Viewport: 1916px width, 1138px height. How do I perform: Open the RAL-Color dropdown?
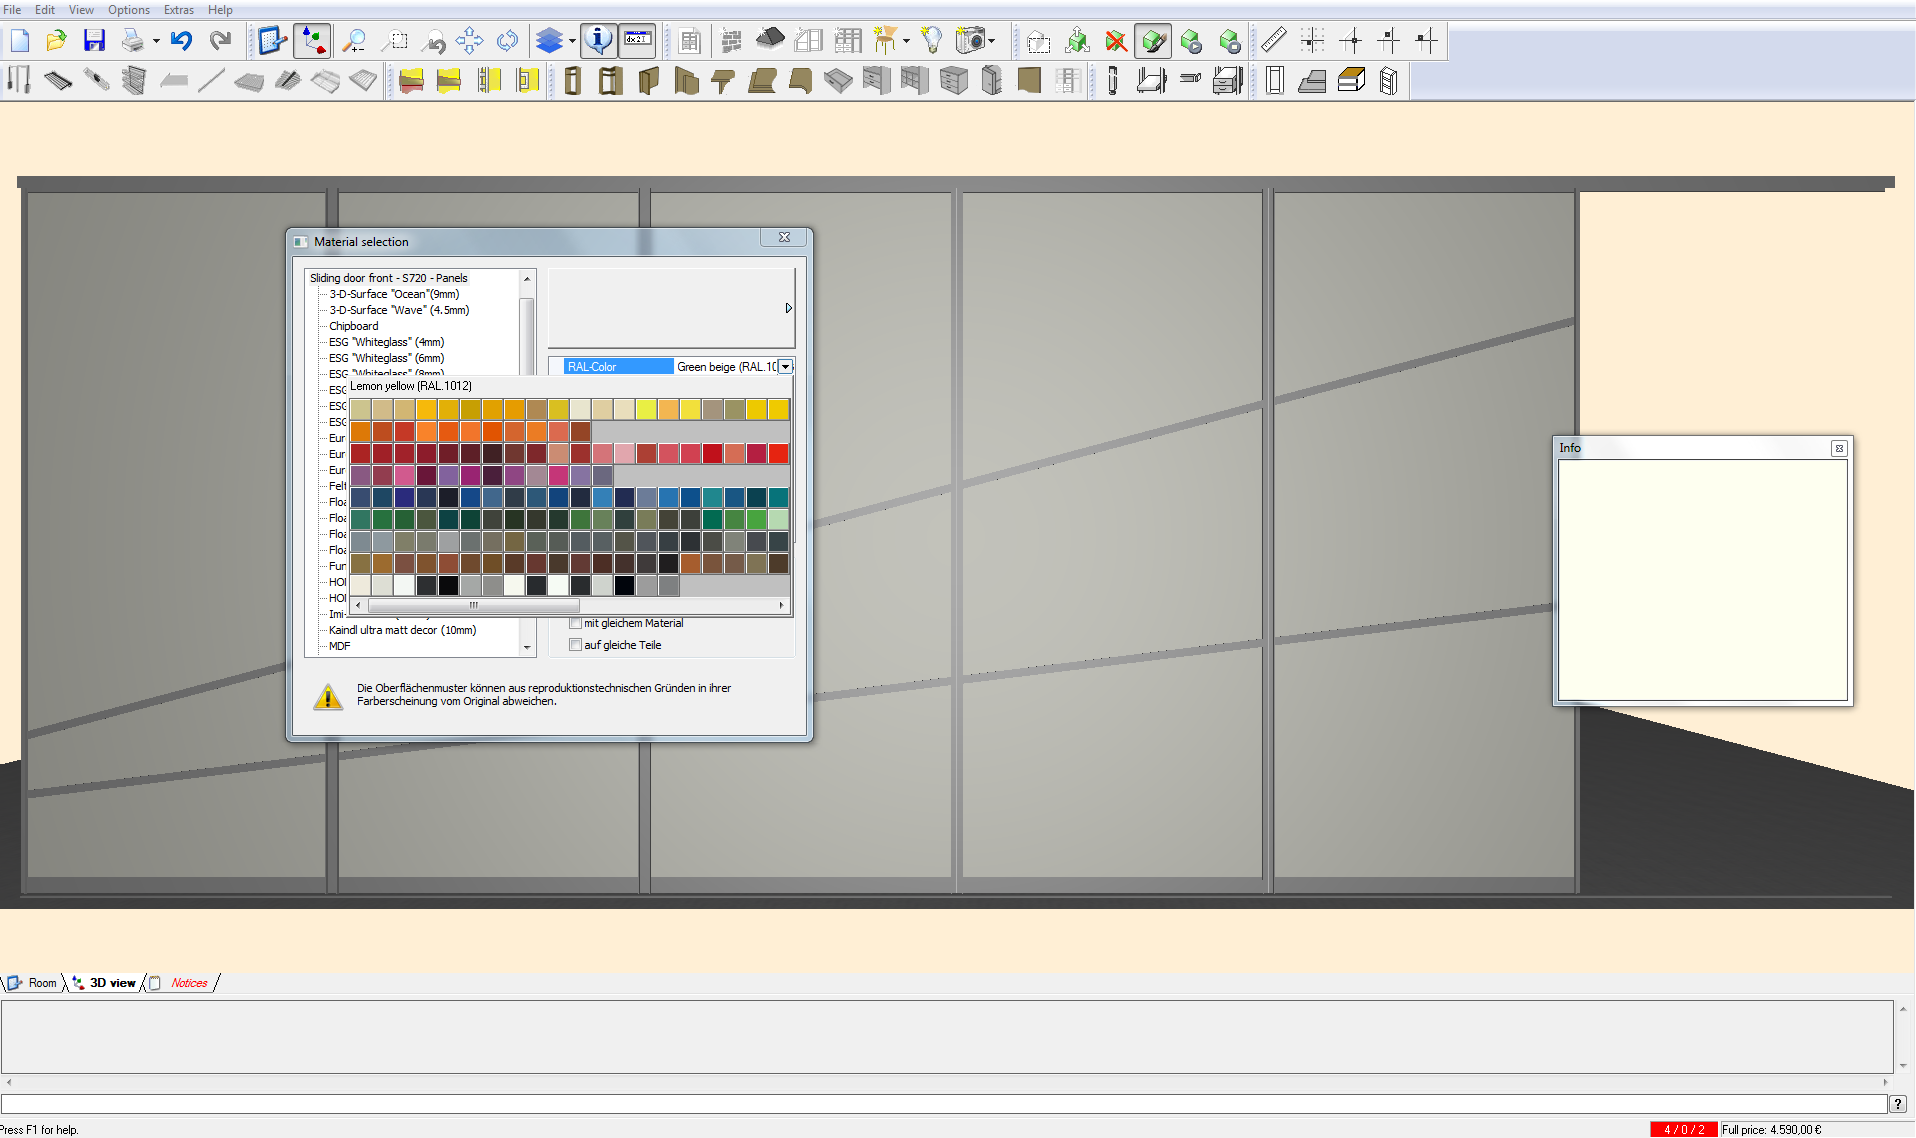(786, 366)
